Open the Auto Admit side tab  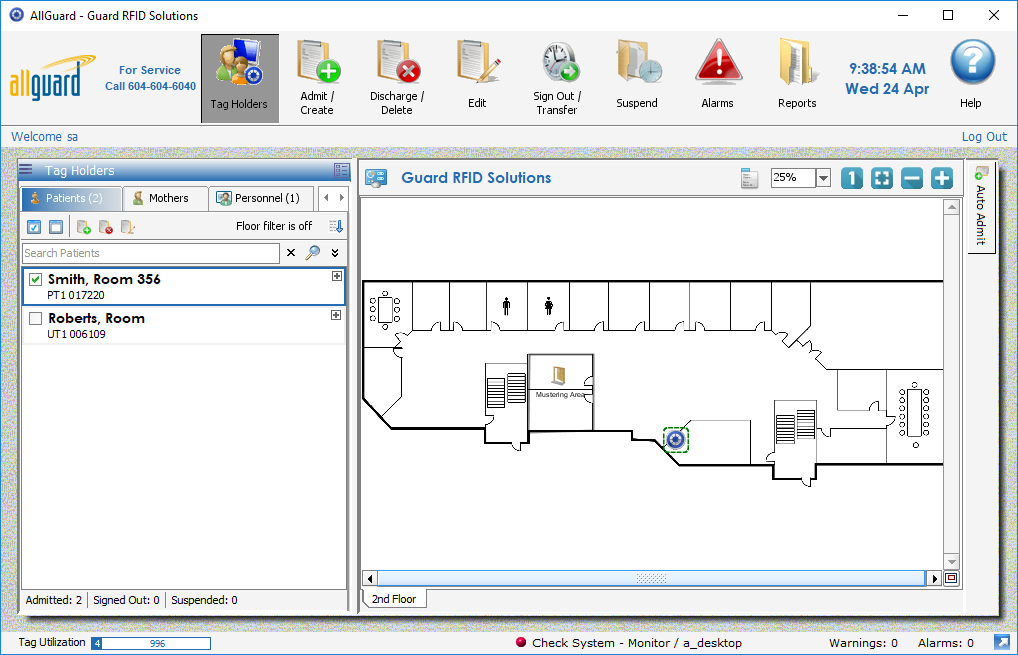(x=980, y=206)
